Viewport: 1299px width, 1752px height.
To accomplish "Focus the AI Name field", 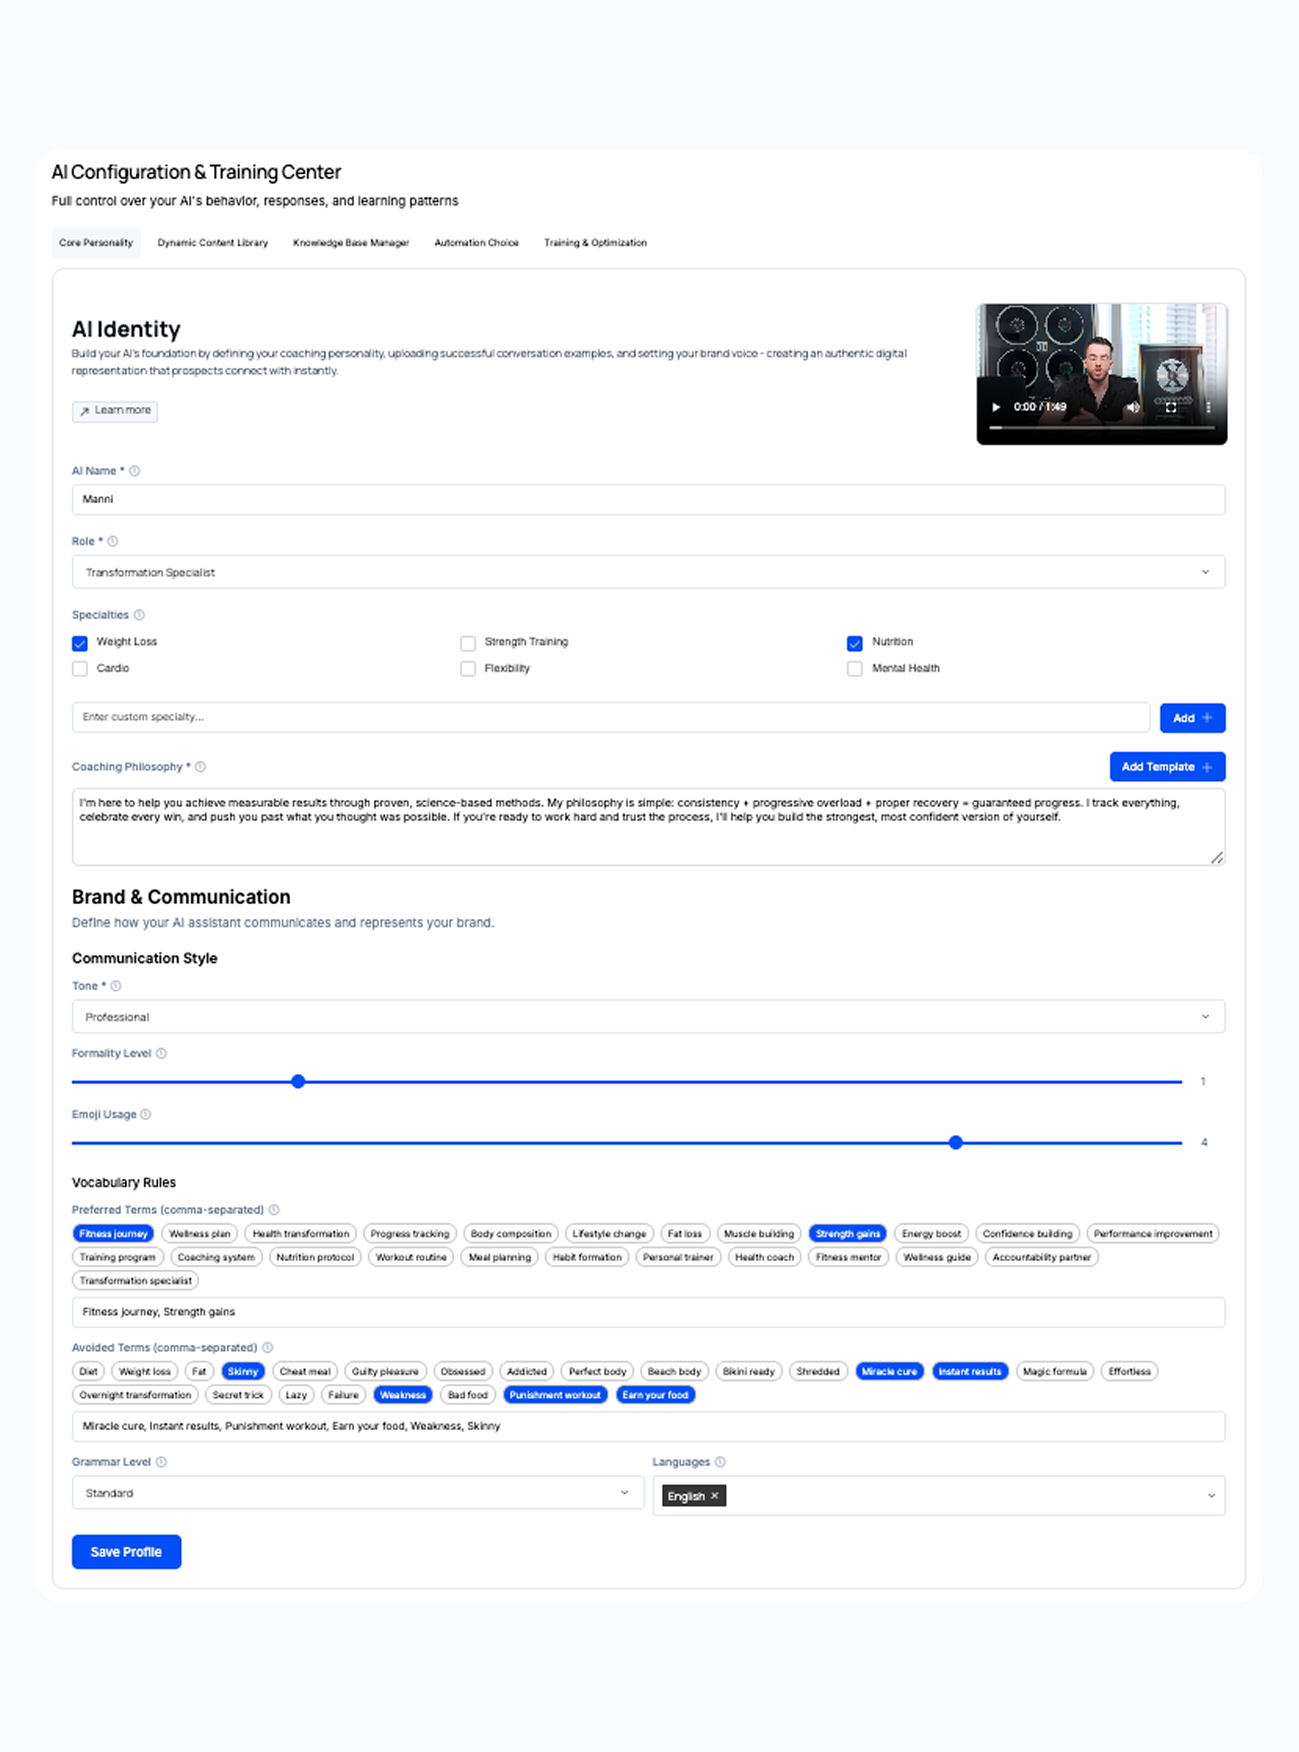I will coord(648,500).
